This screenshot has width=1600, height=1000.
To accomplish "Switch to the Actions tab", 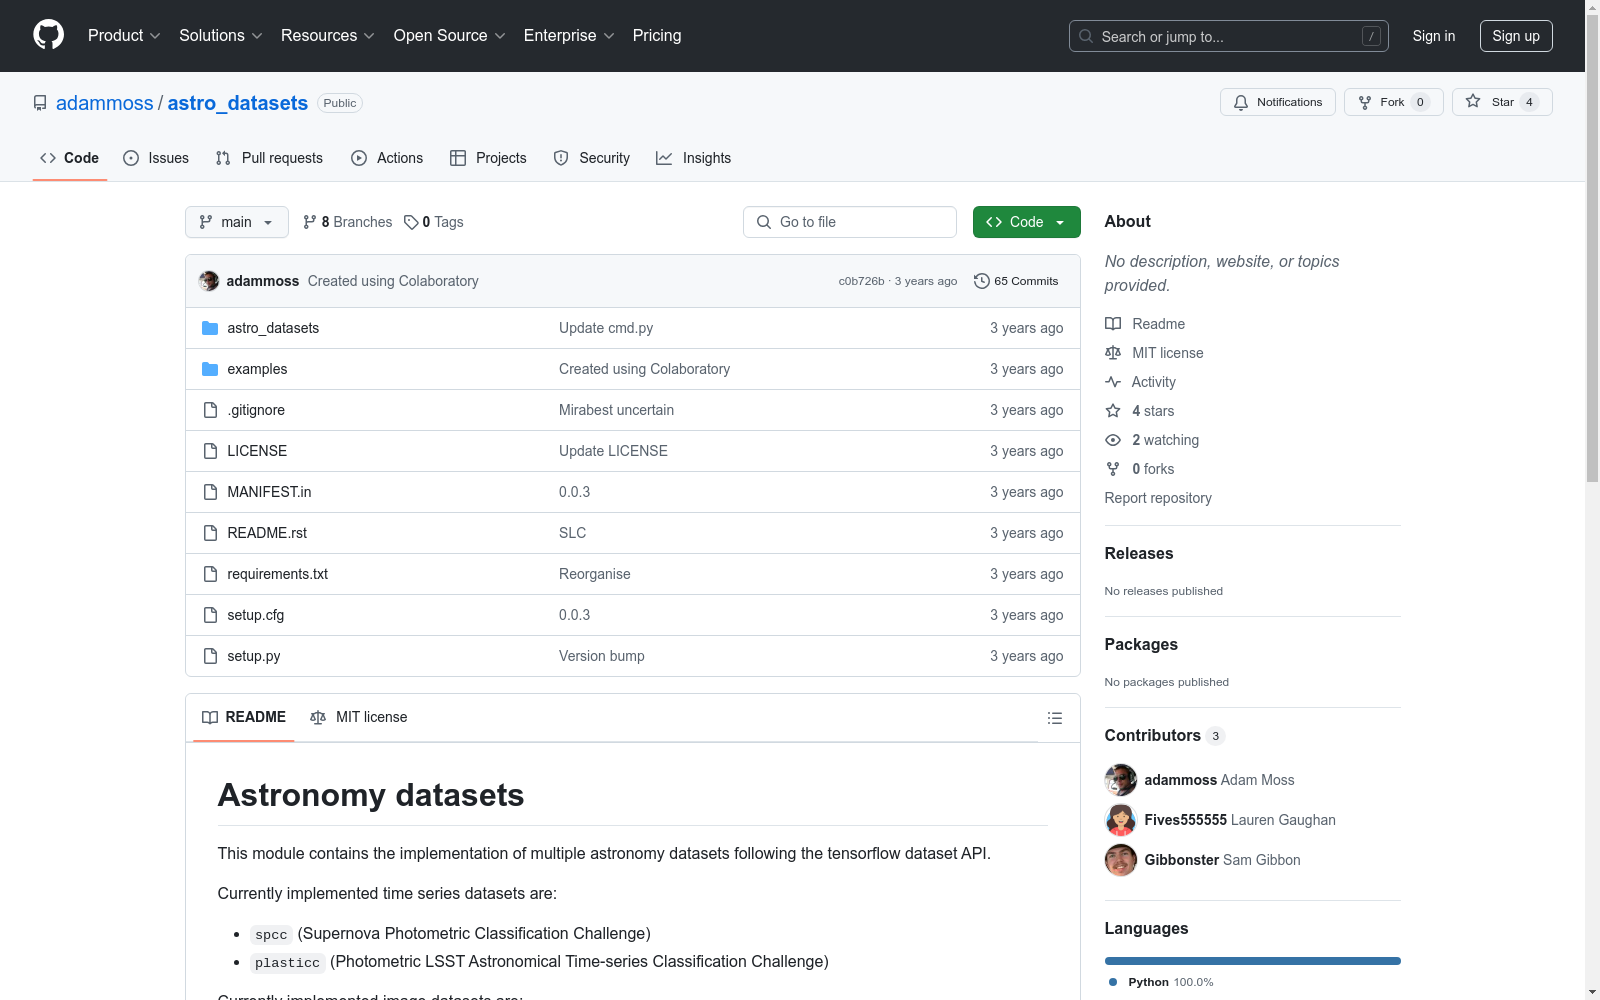I will click(x=387, y=158).
